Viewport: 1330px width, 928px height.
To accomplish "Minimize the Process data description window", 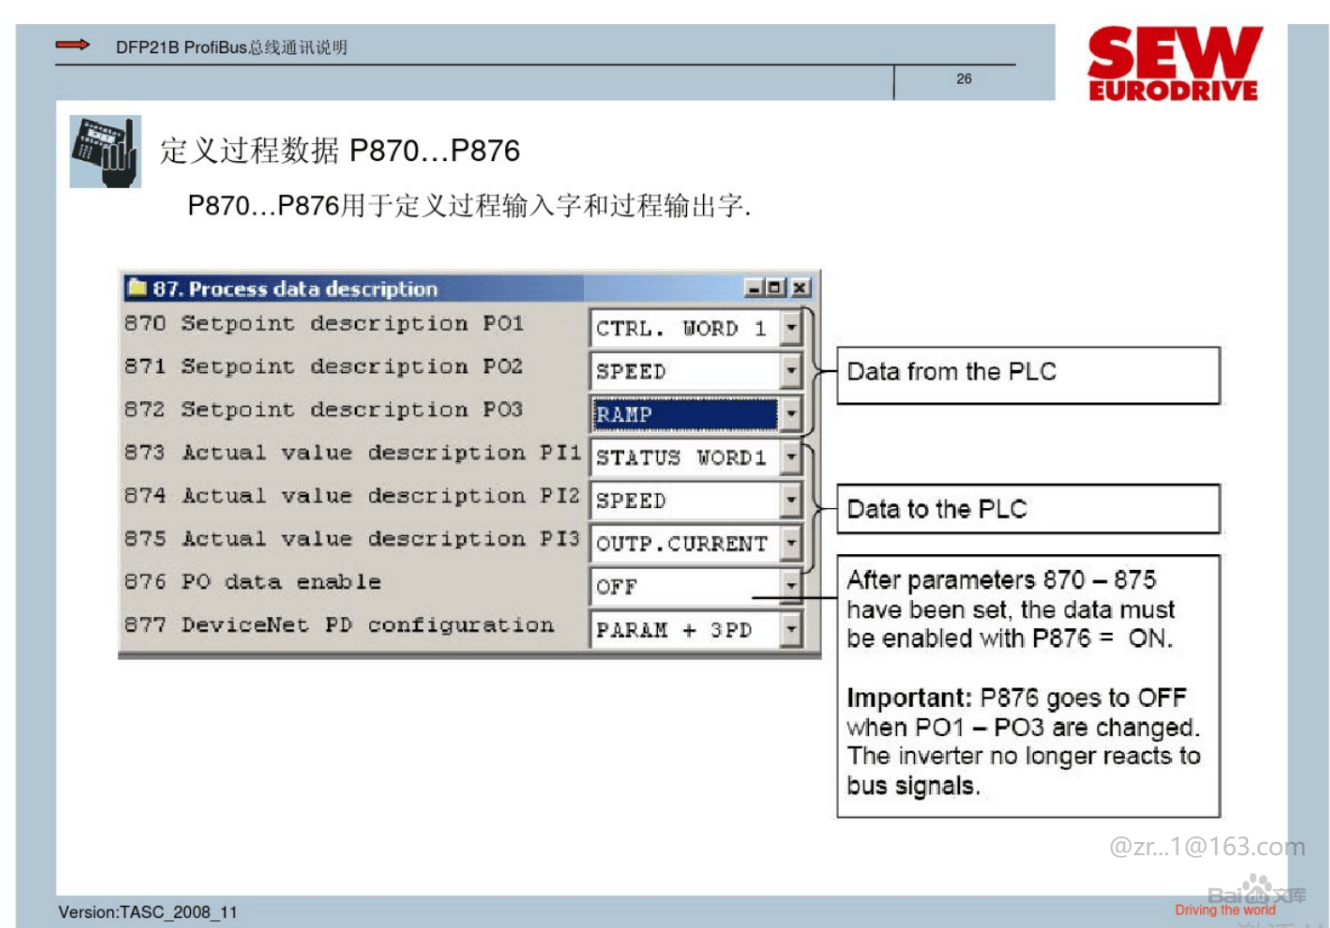I will pyautogui.click(x=755, y=288).
